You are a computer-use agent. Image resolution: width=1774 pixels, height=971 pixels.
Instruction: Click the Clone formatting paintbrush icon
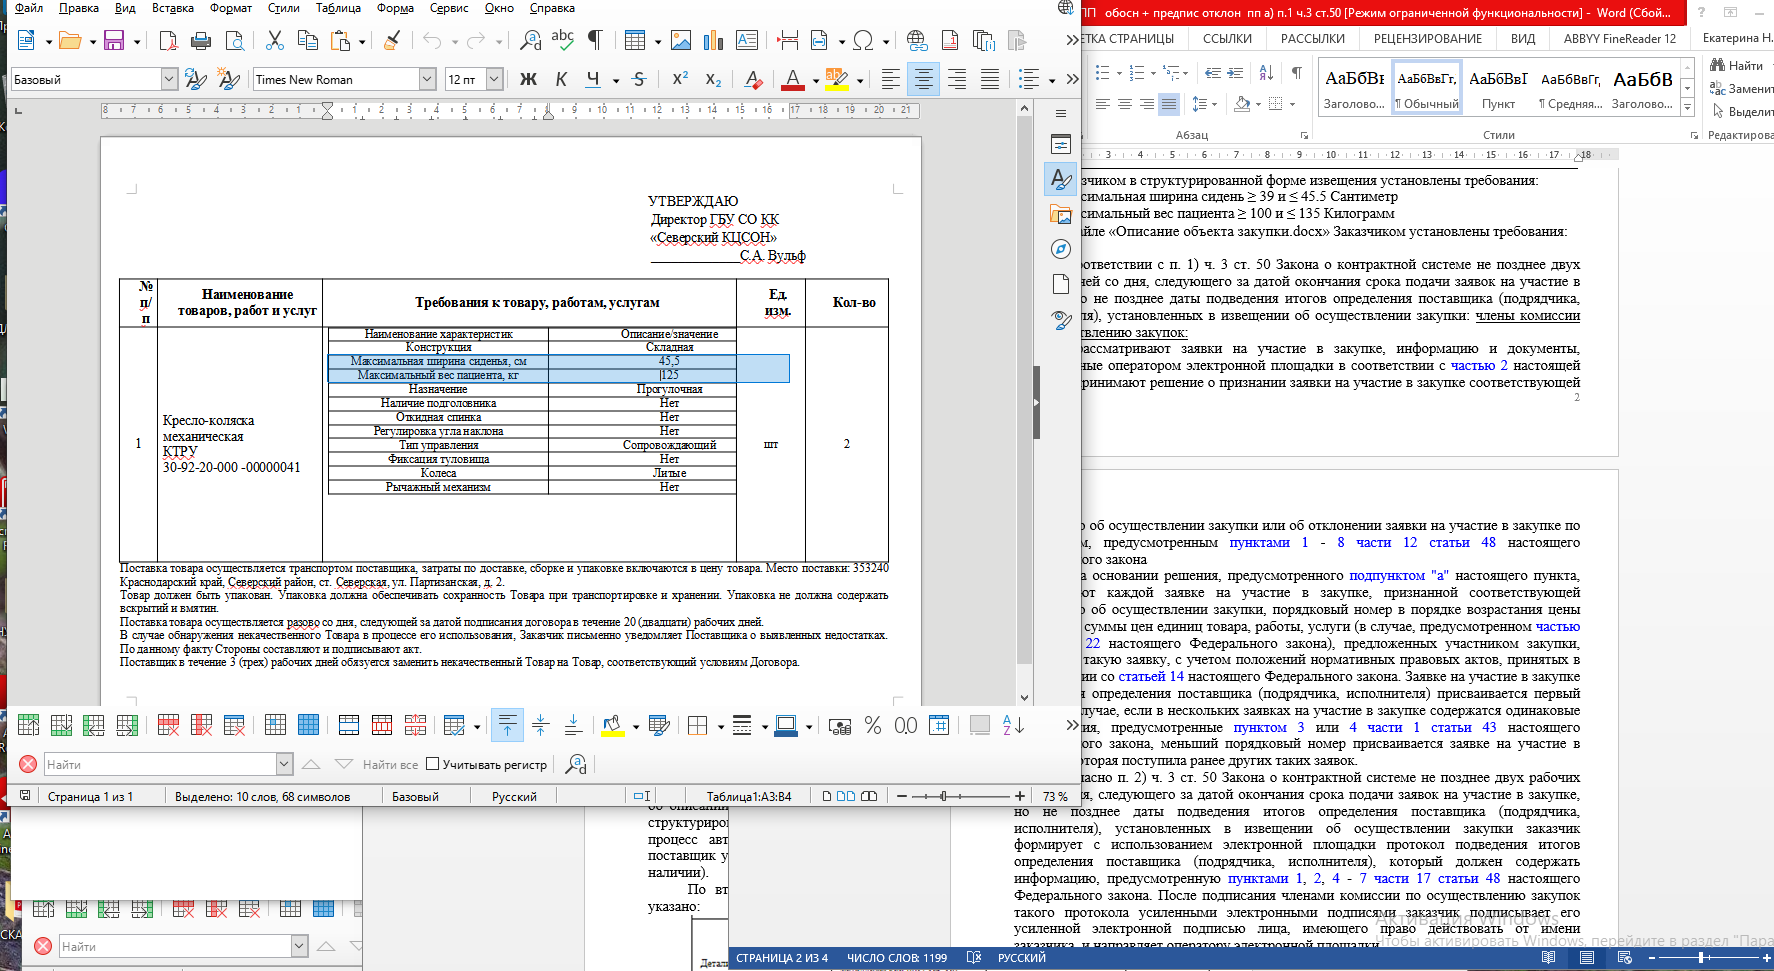click(x=392, y=41)
